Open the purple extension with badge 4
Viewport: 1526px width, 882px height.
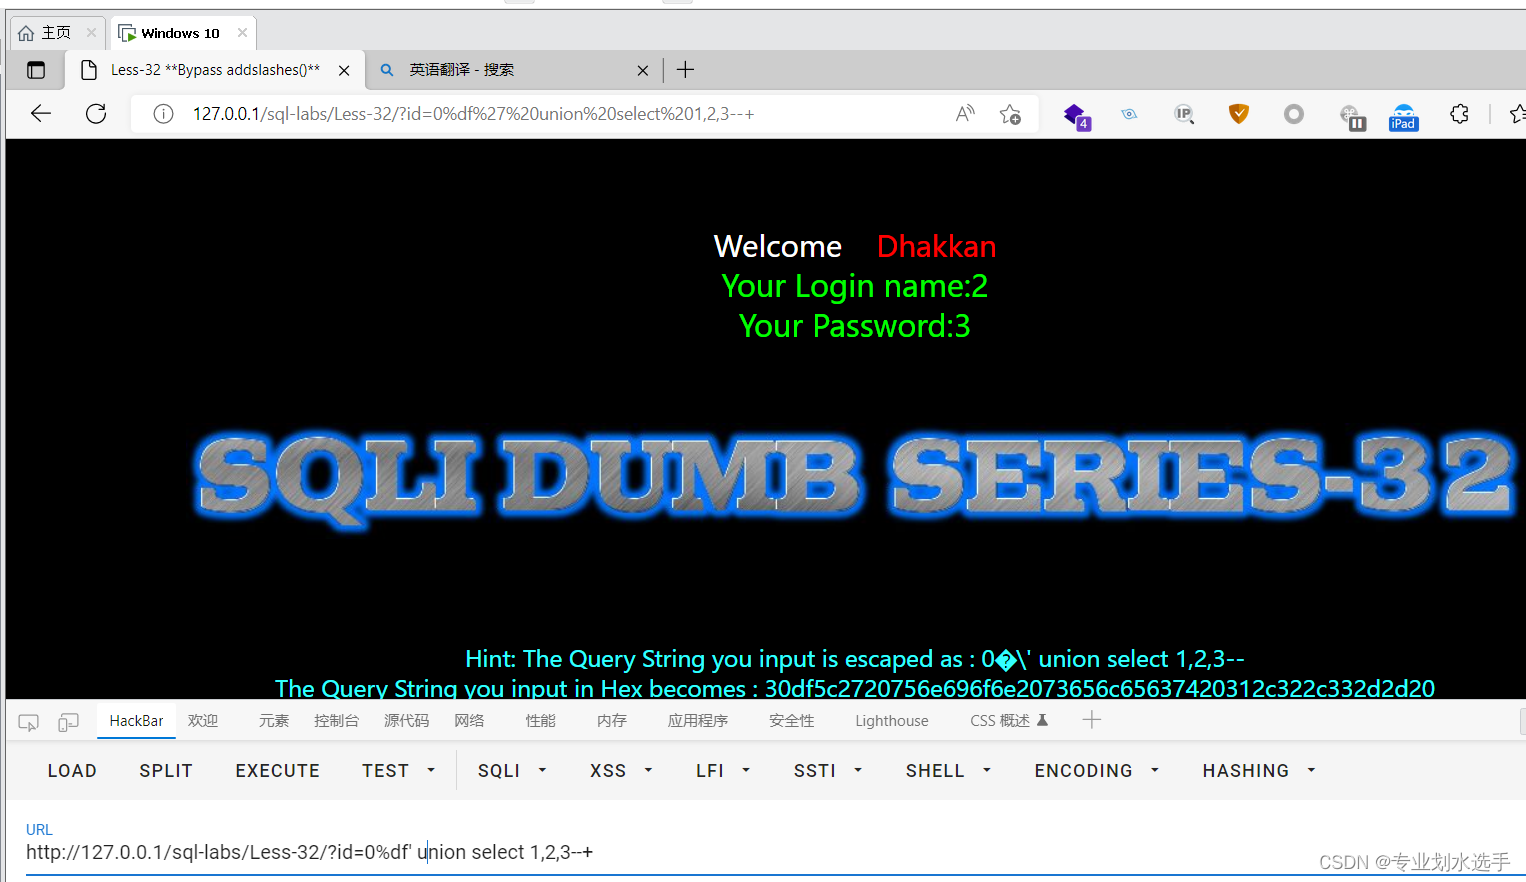(x=1076, y=116)
